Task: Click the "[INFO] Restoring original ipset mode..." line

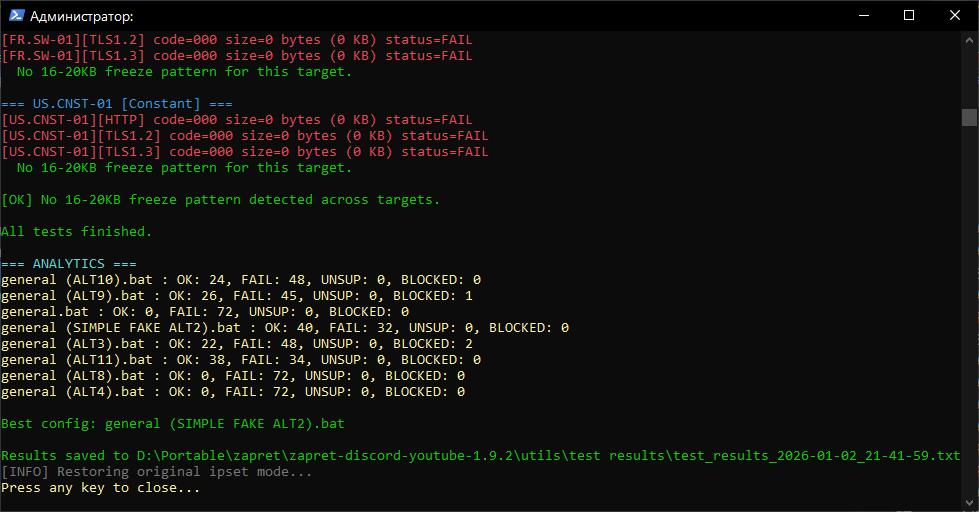Action: click(x=157, y=472)
